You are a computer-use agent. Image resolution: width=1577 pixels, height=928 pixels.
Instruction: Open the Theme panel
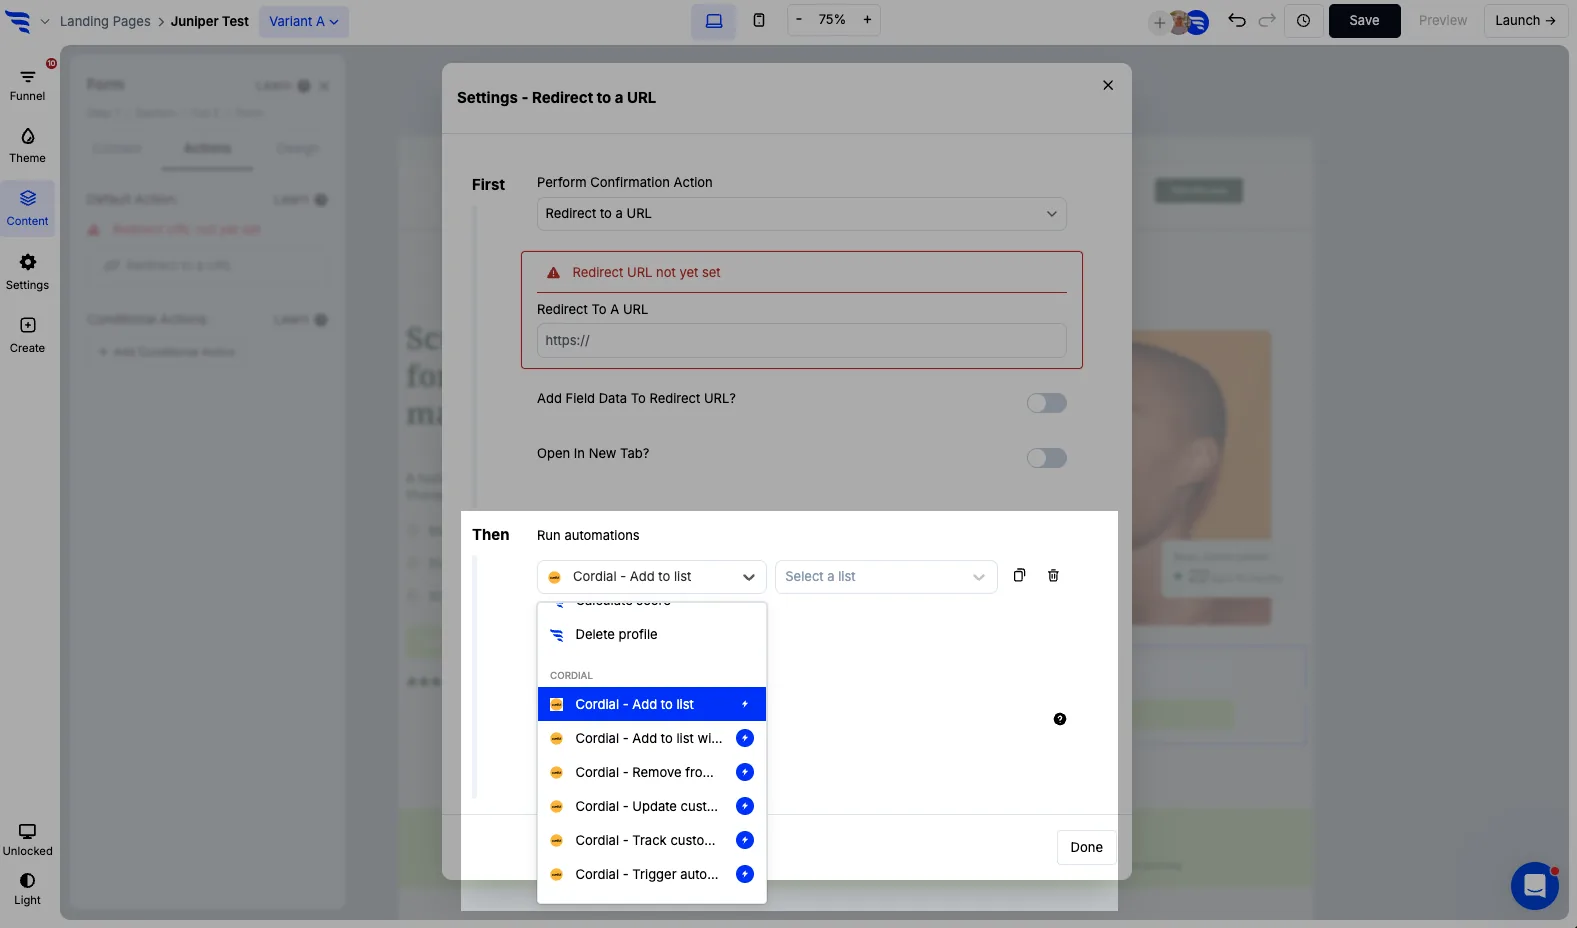click(x=27, y=146)
